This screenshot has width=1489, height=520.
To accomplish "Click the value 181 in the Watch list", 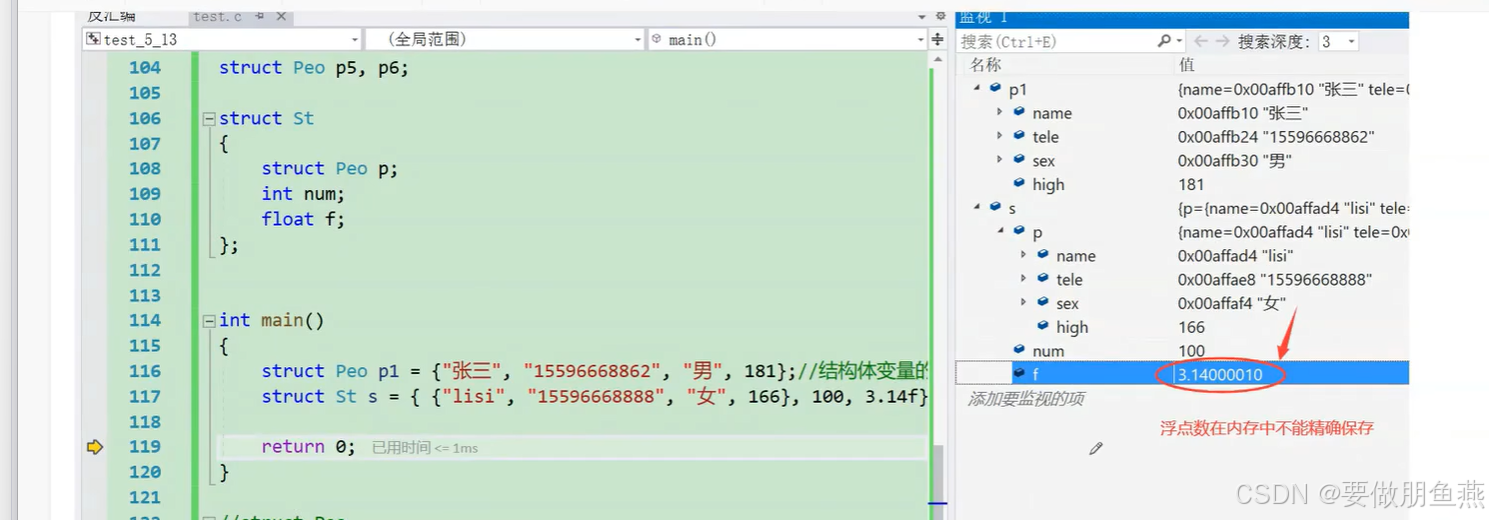I will click(x=1191, y=184).
